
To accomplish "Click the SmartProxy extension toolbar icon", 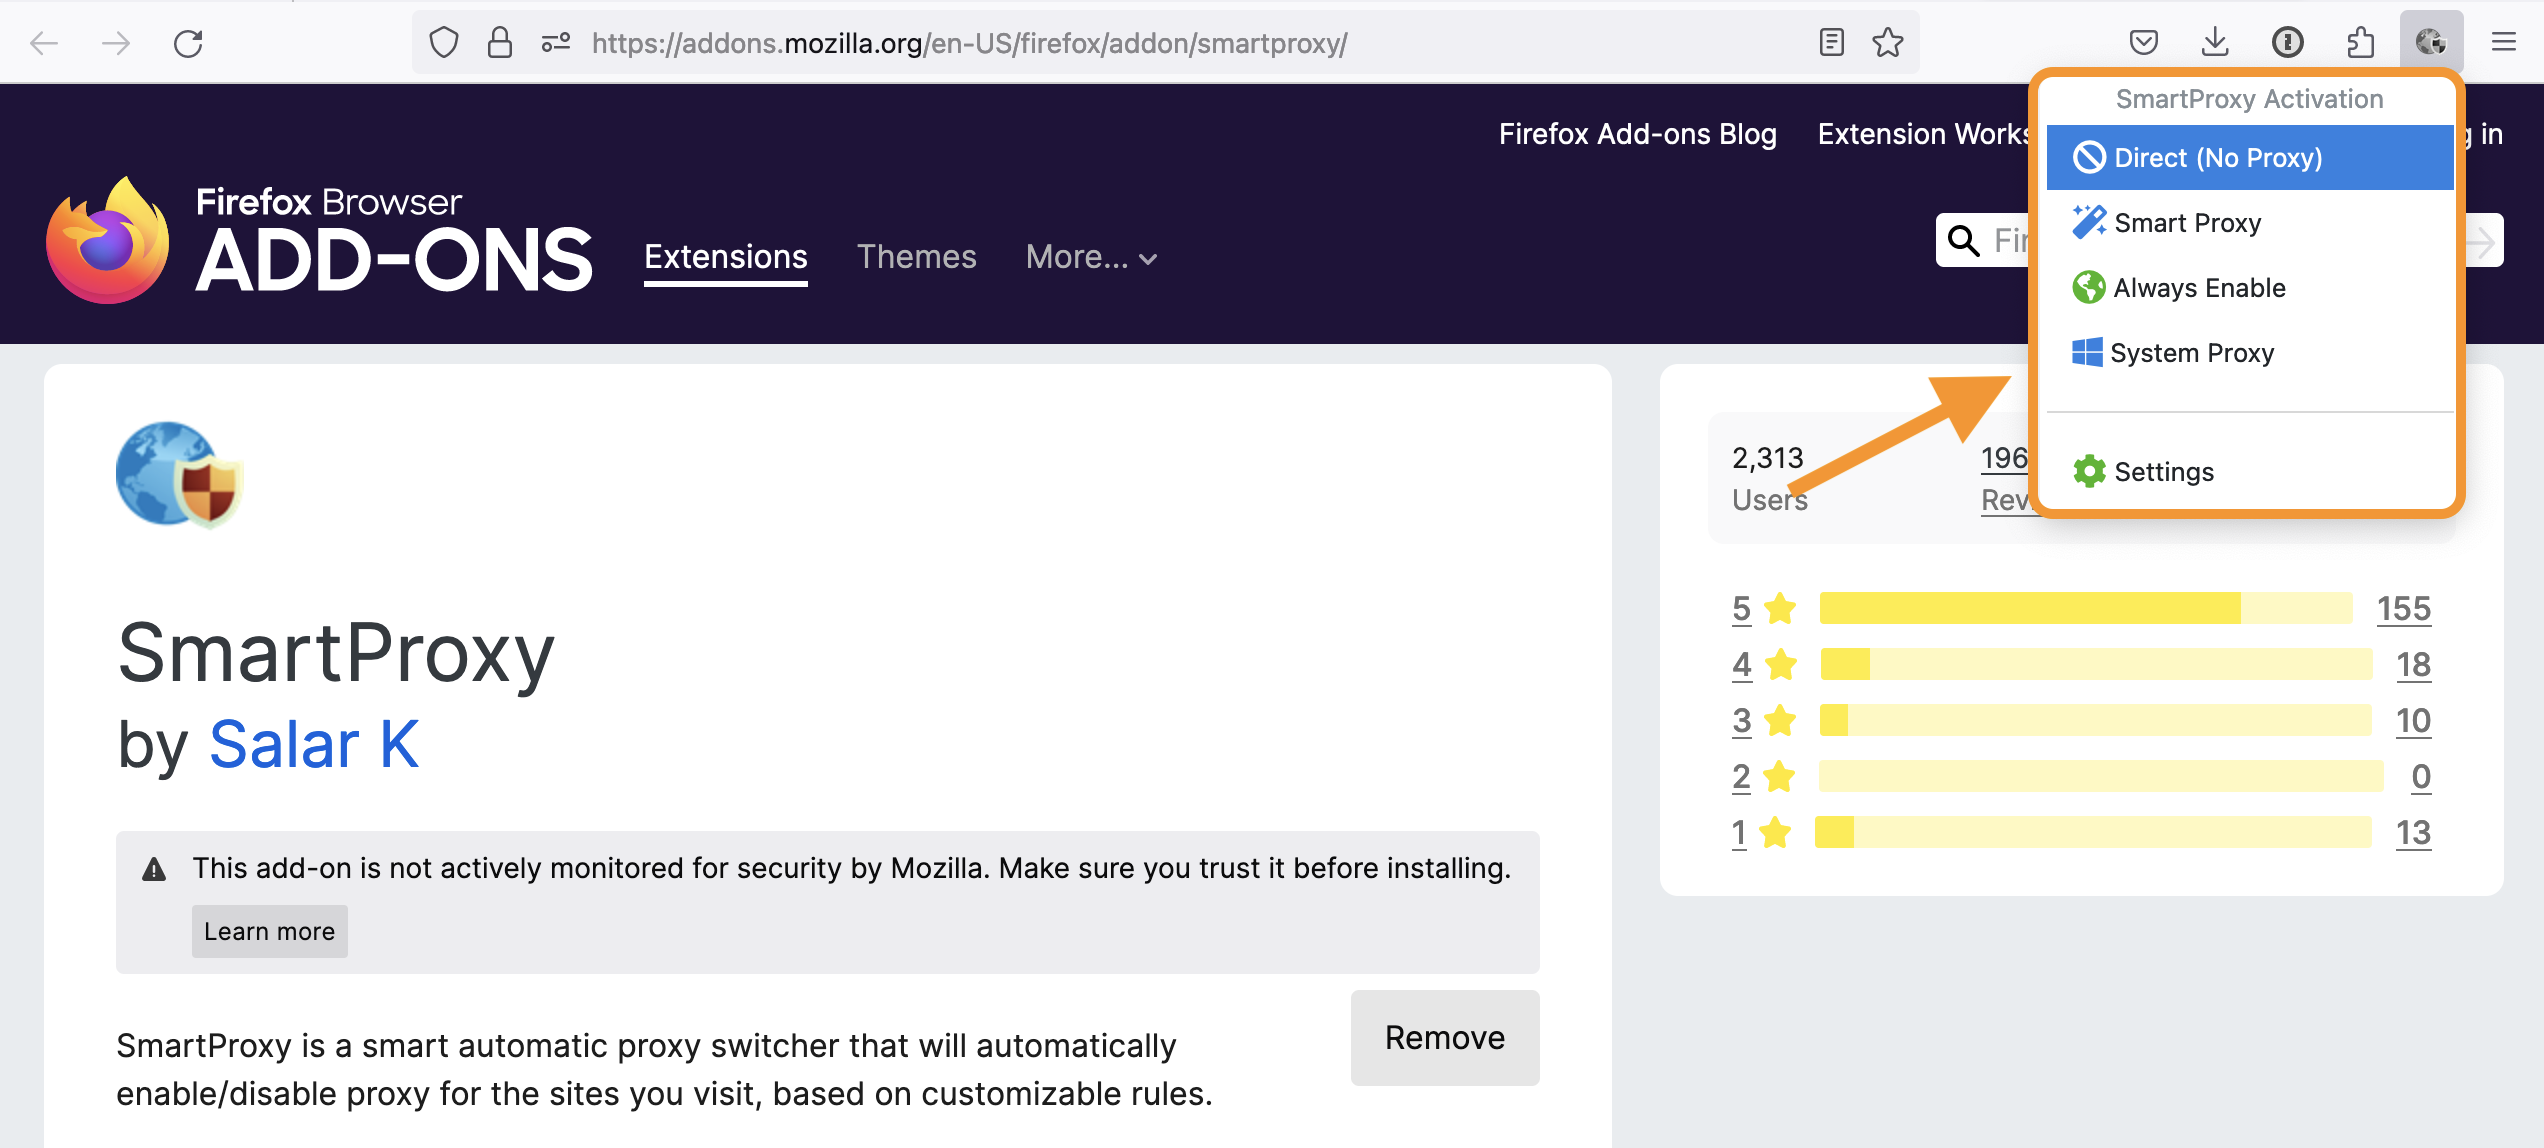I will click(2431, 42).
